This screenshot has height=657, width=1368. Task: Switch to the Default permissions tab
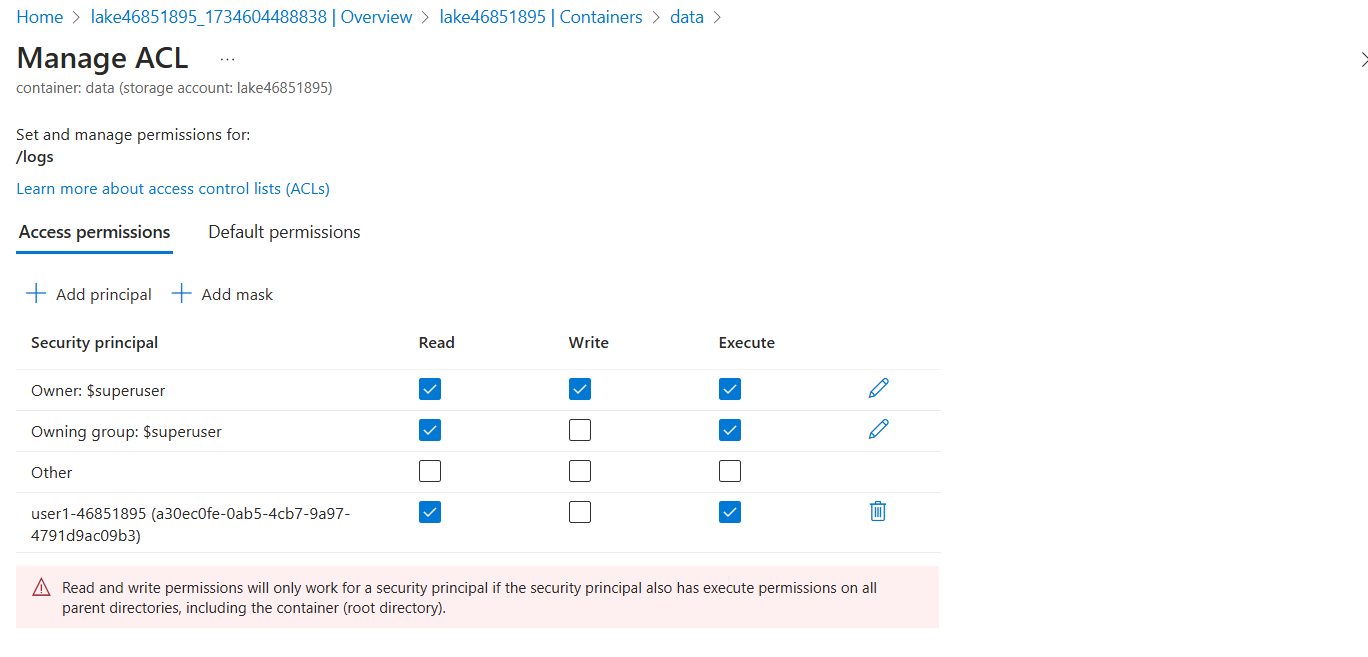[284, 232]
